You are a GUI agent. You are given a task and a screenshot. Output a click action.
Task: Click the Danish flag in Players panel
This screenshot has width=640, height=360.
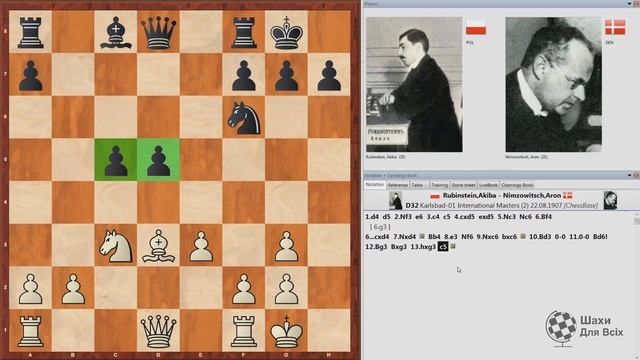tap(615, 27)
